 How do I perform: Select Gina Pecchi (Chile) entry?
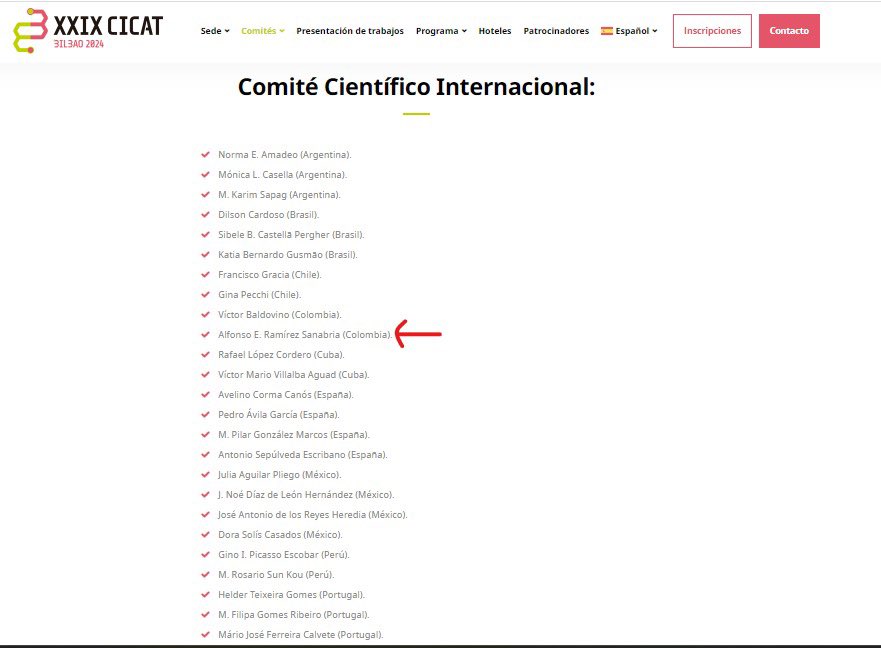coord(260,294)
